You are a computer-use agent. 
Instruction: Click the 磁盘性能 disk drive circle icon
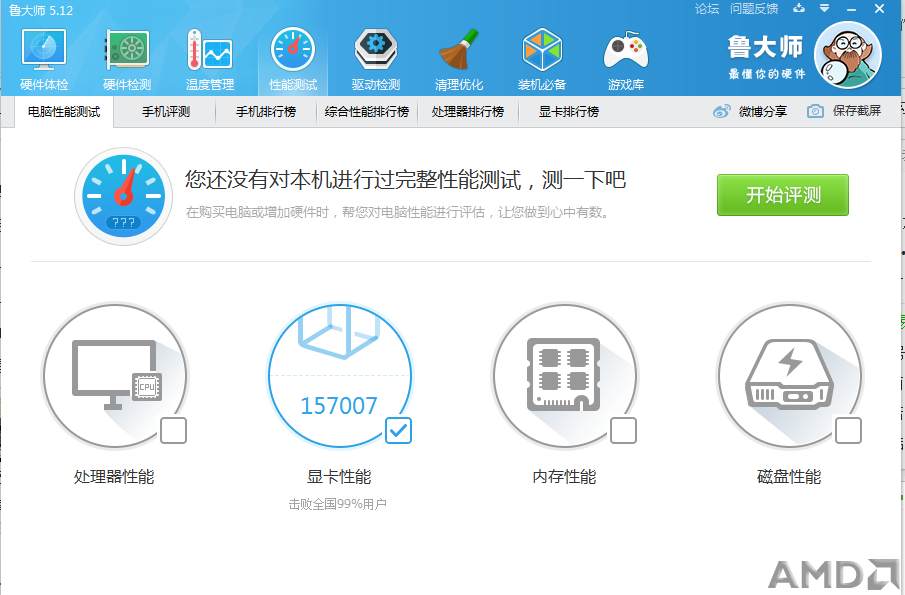(x=790, y=376)
